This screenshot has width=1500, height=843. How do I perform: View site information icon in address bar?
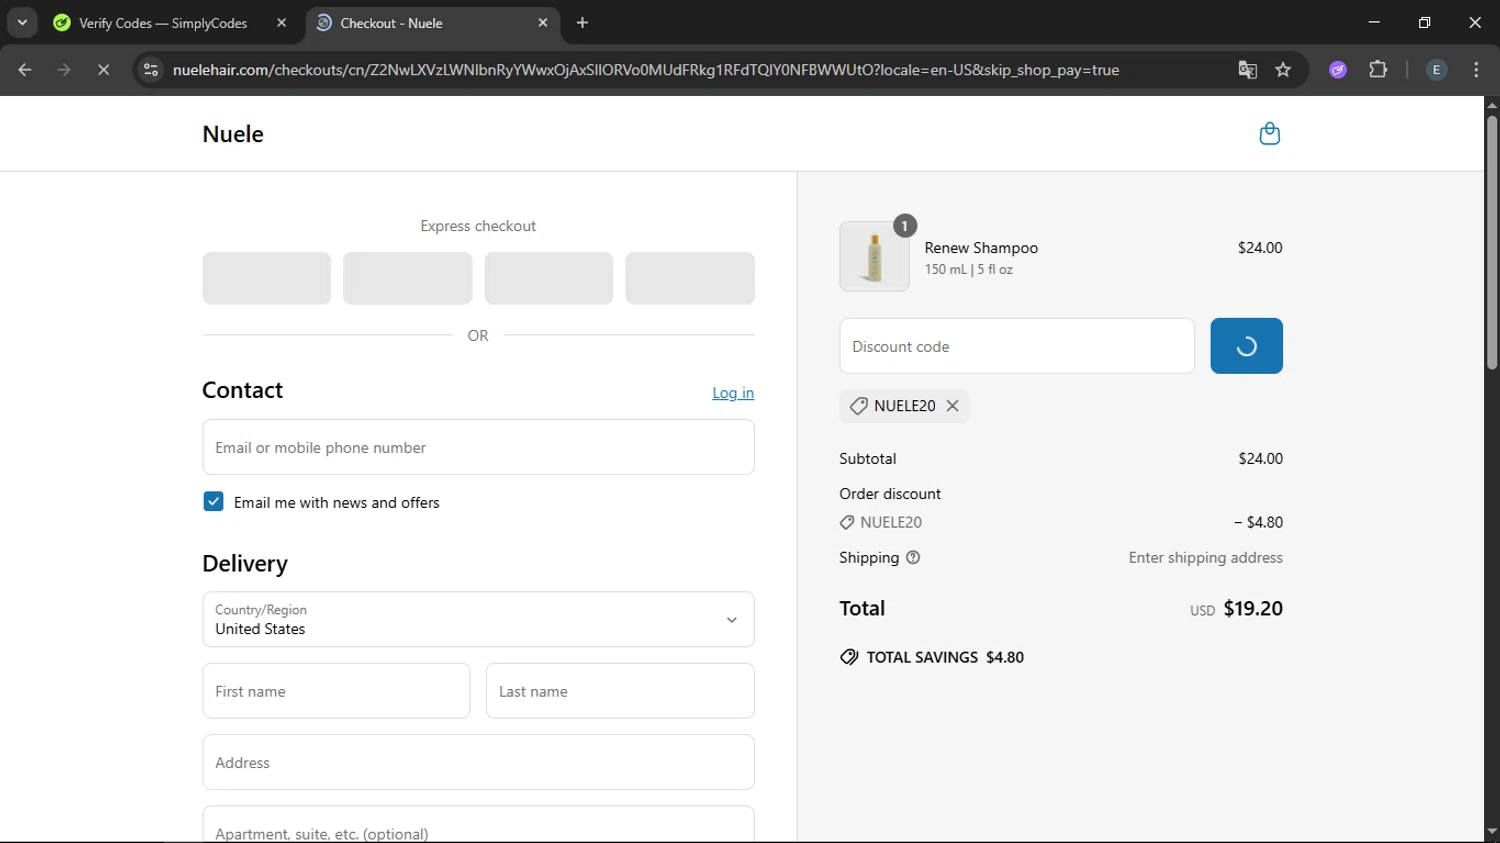tap(151, 70)
